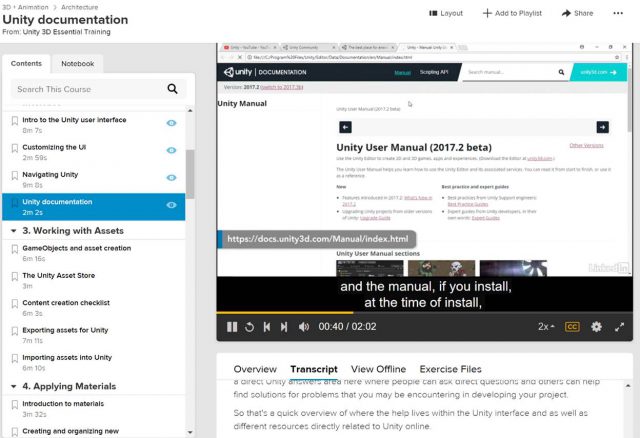
Task: Open Customizing the UI video
Action: pyautogui.click(x=54, y=147)
